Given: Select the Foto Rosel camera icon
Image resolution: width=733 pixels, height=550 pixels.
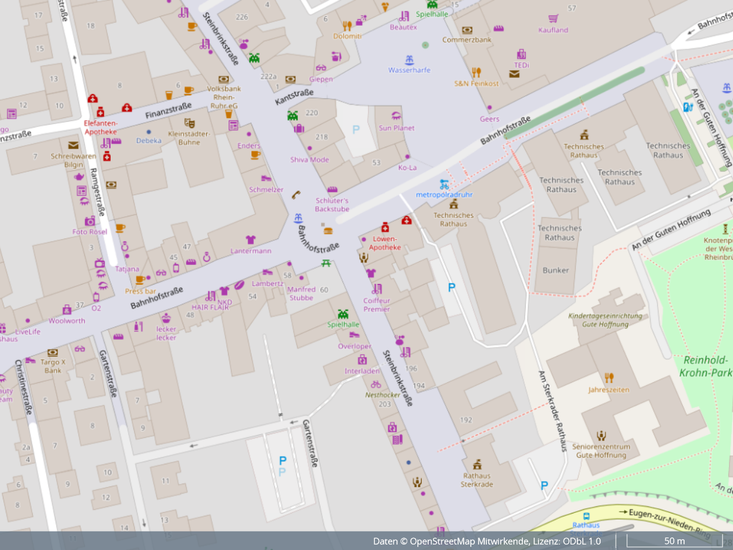Looking at the screenshot, I should point(90,220).
